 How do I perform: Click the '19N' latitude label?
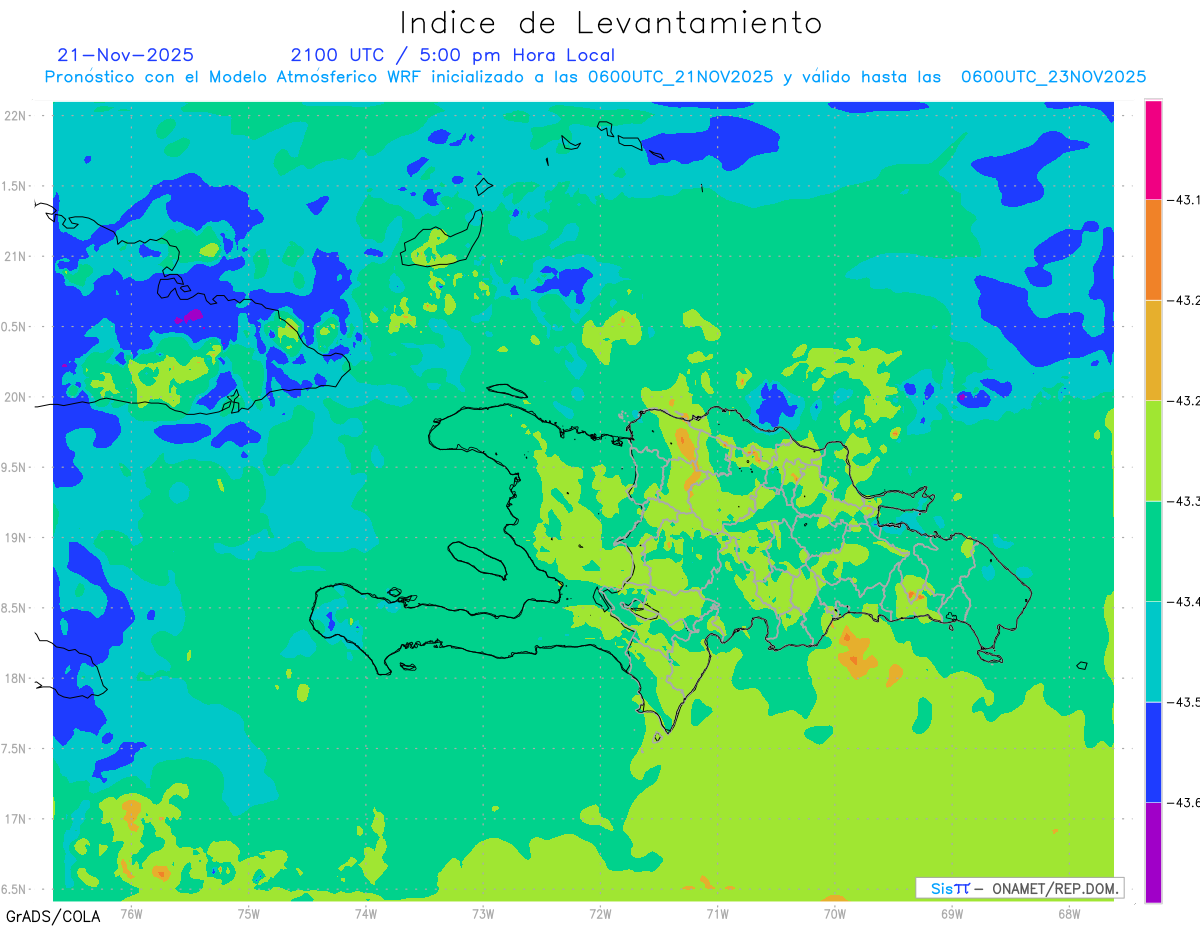click(x=16, y=538)
